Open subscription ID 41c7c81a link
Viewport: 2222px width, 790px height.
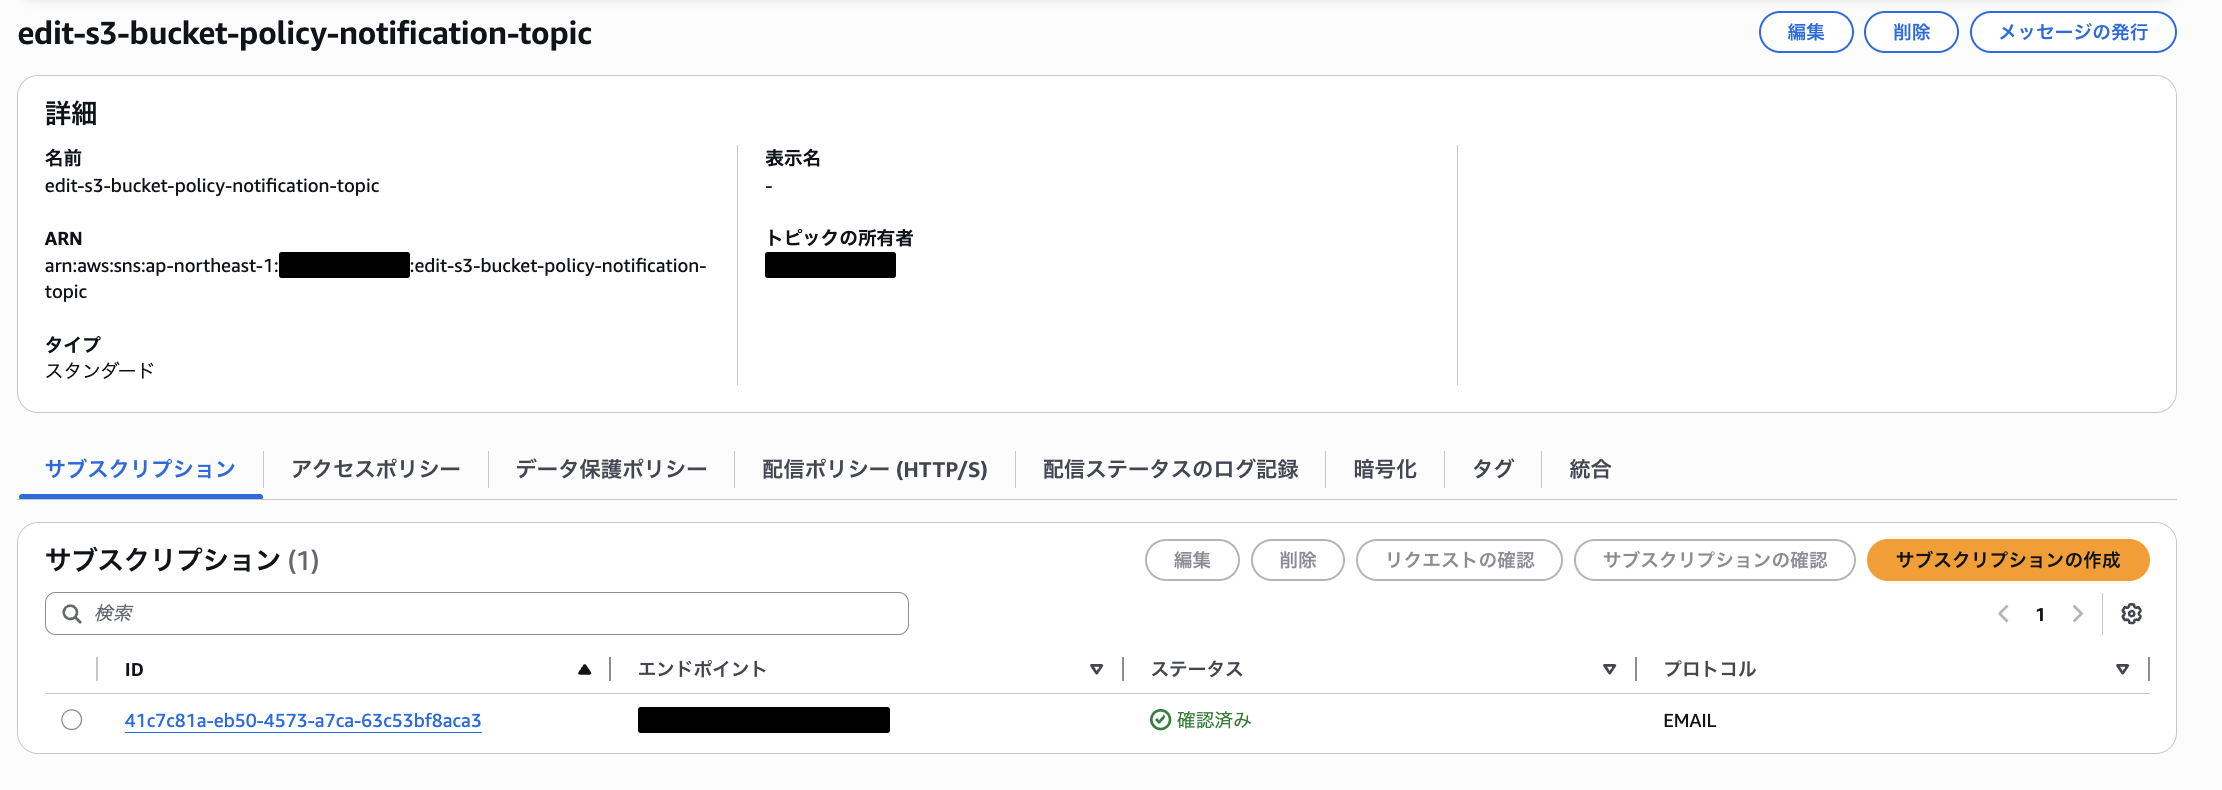(303, 720)
